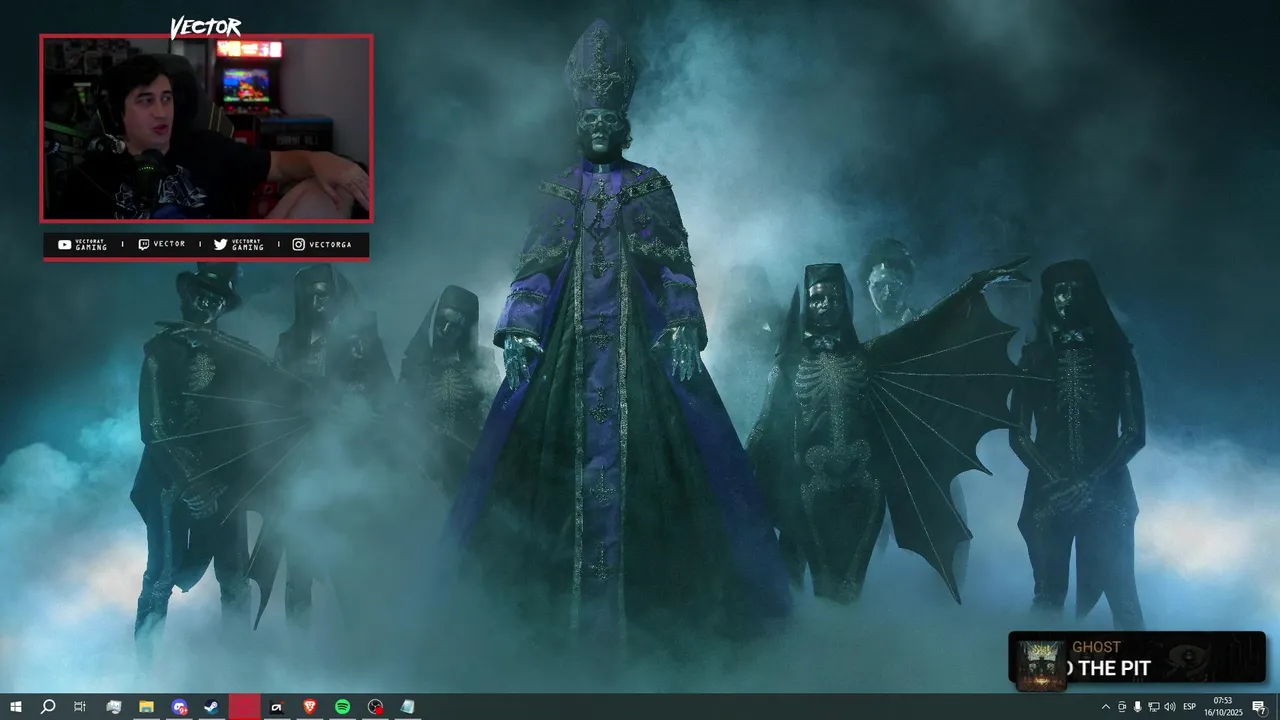Viewport: 1280px width, 720px height.
Task: Open Task View in the taskbar
Action: point(80,707)
